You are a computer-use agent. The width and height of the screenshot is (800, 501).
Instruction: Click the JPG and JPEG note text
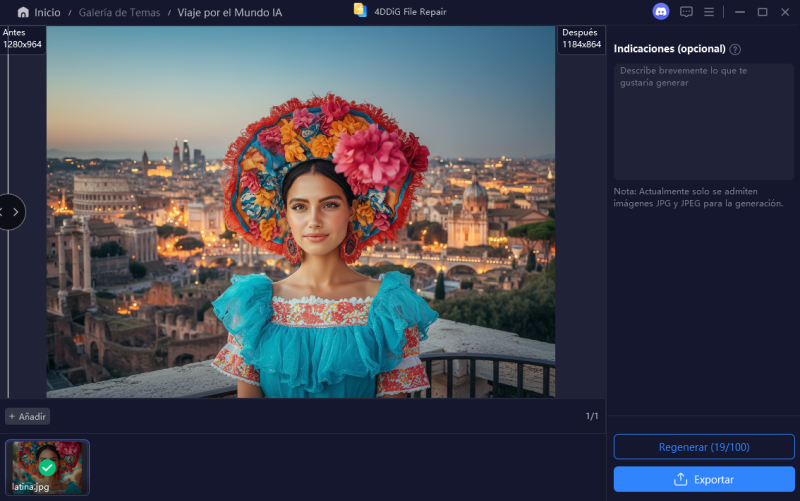coord(698,197)
